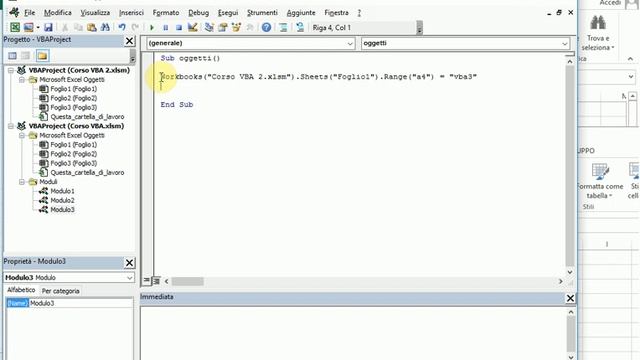Screen dimensions: 640x360
Task: Select Foglio3 (Foglio3) under Corso VBA.xlsm
Action: 73,163
